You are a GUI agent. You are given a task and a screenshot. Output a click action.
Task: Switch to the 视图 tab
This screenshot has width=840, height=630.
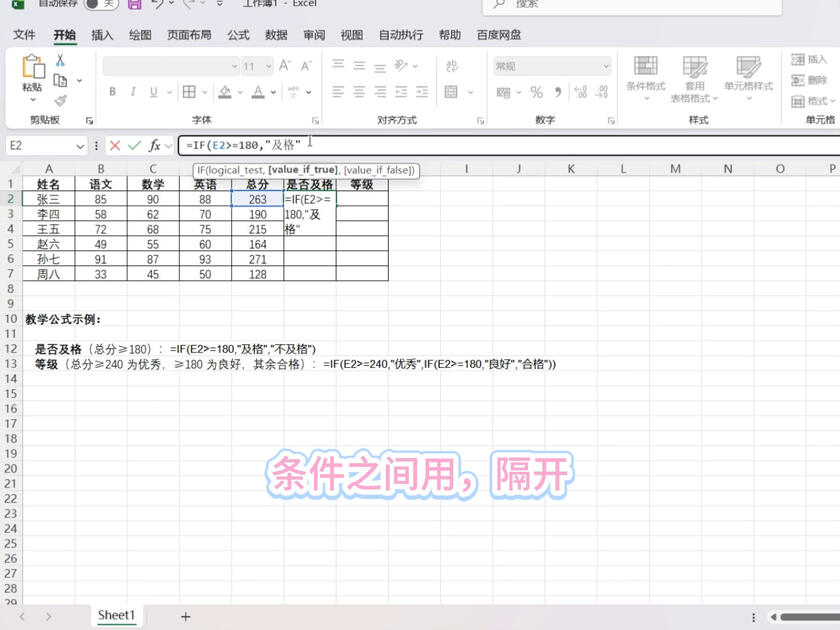point(351,35)
